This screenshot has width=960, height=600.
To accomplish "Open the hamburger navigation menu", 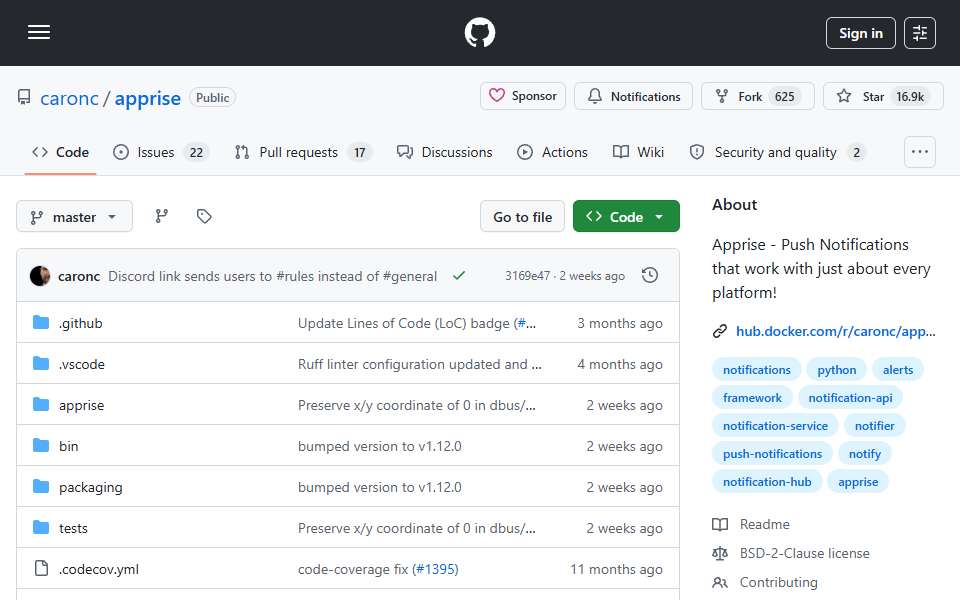I will click(39, 32).
